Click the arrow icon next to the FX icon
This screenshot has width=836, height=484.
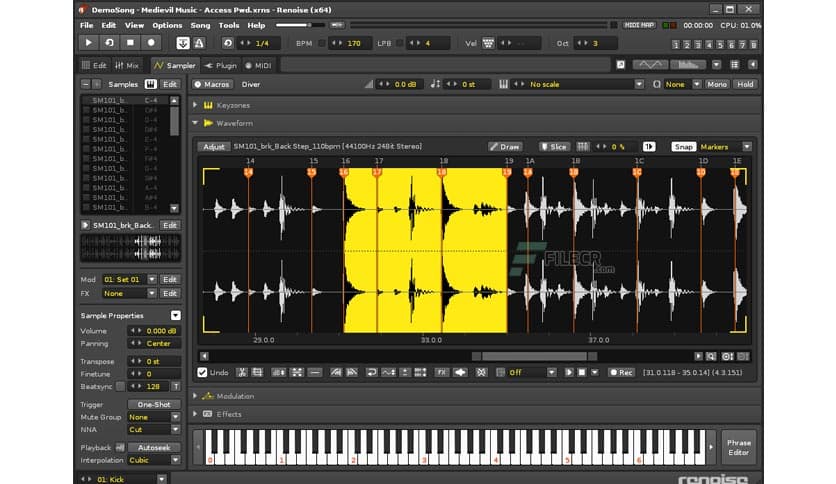pos(461,373)
